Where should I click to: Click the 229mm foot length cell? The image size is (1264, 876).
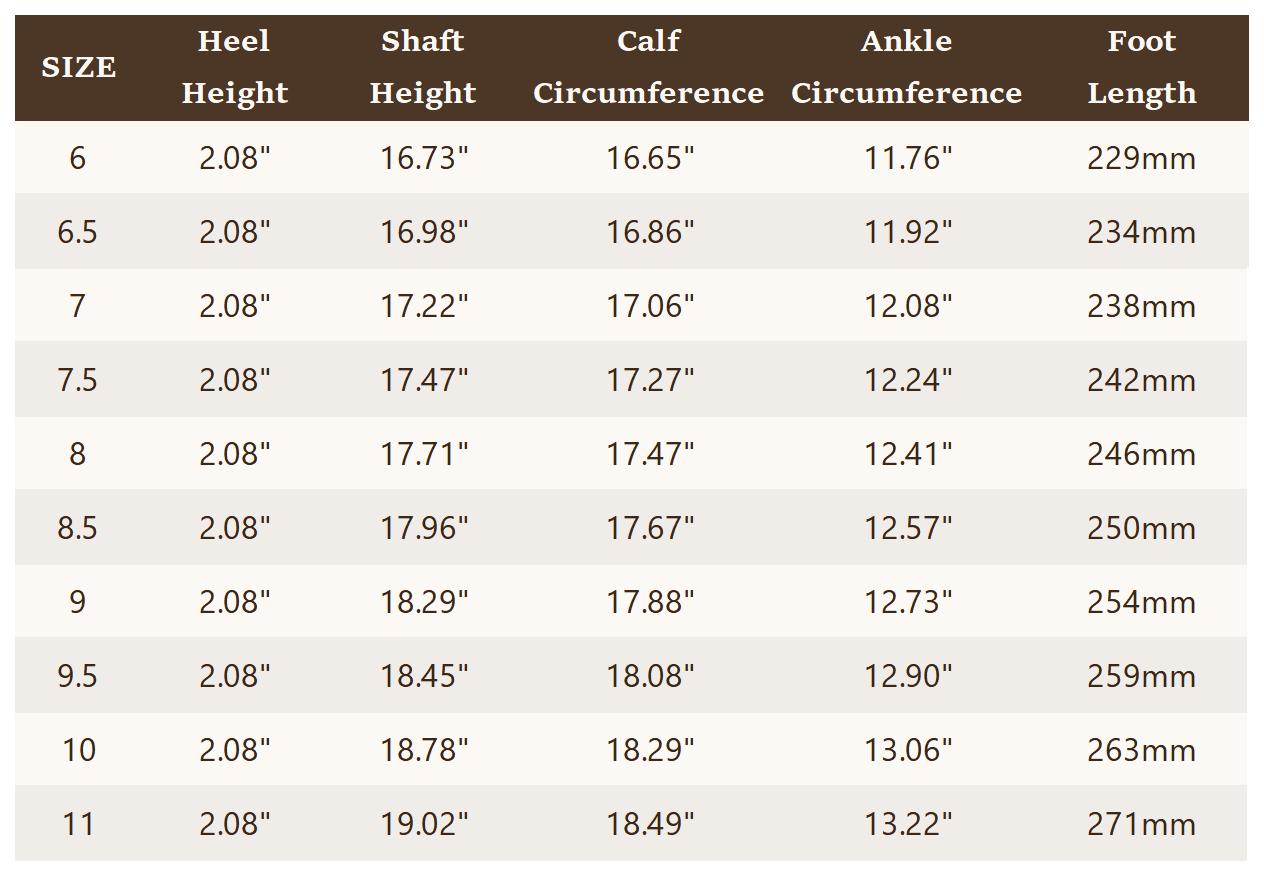(x=1141, y=158)
